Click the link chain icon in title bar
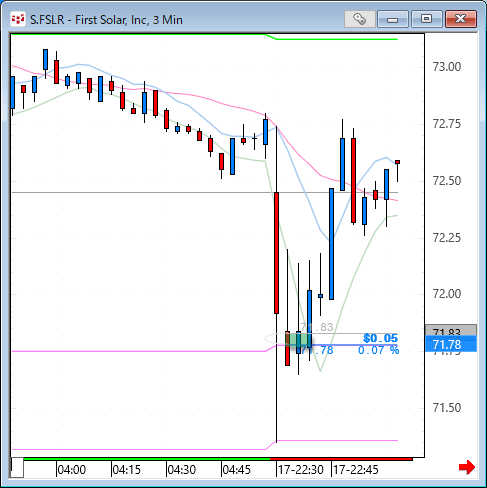Image resolution: width=487 pixels, height=488 pixels. click(x=360, y=19)
